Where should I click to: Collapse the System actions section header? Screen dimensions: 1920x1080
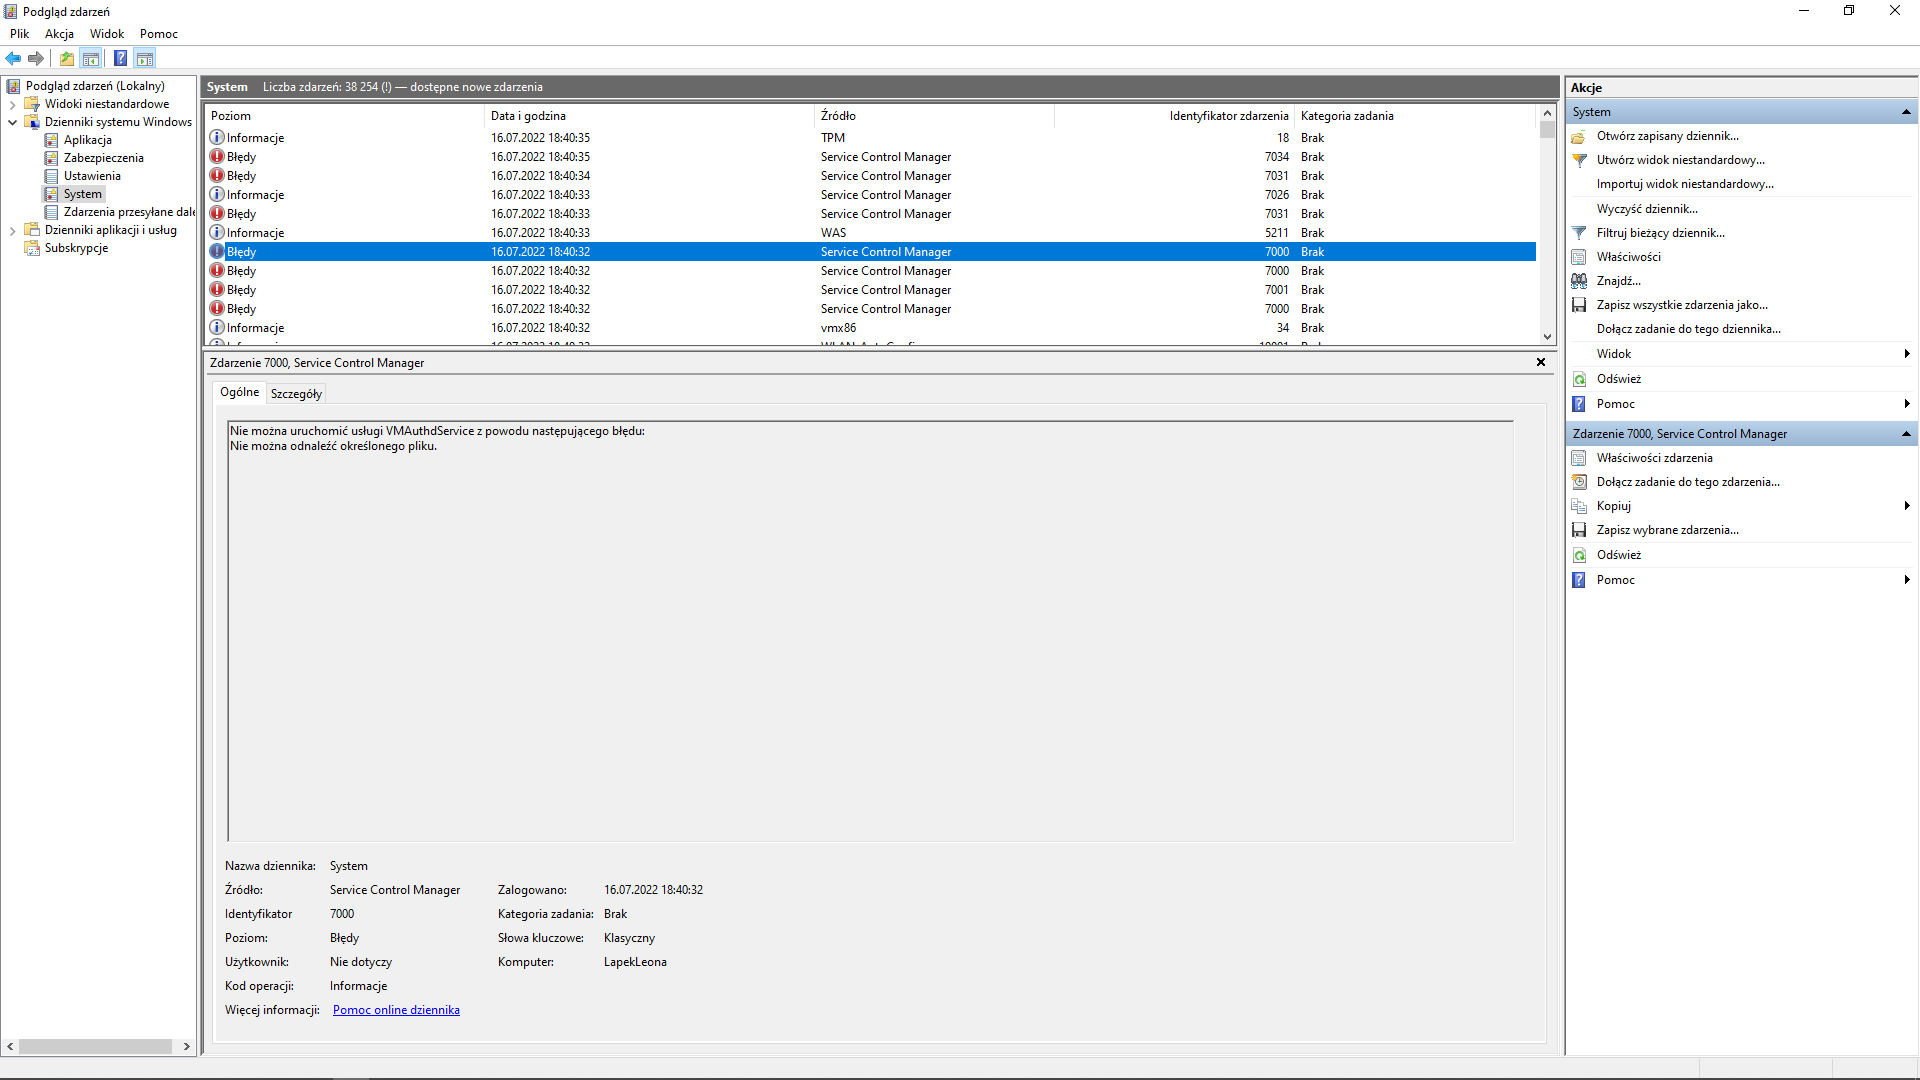click(1906, 112)
